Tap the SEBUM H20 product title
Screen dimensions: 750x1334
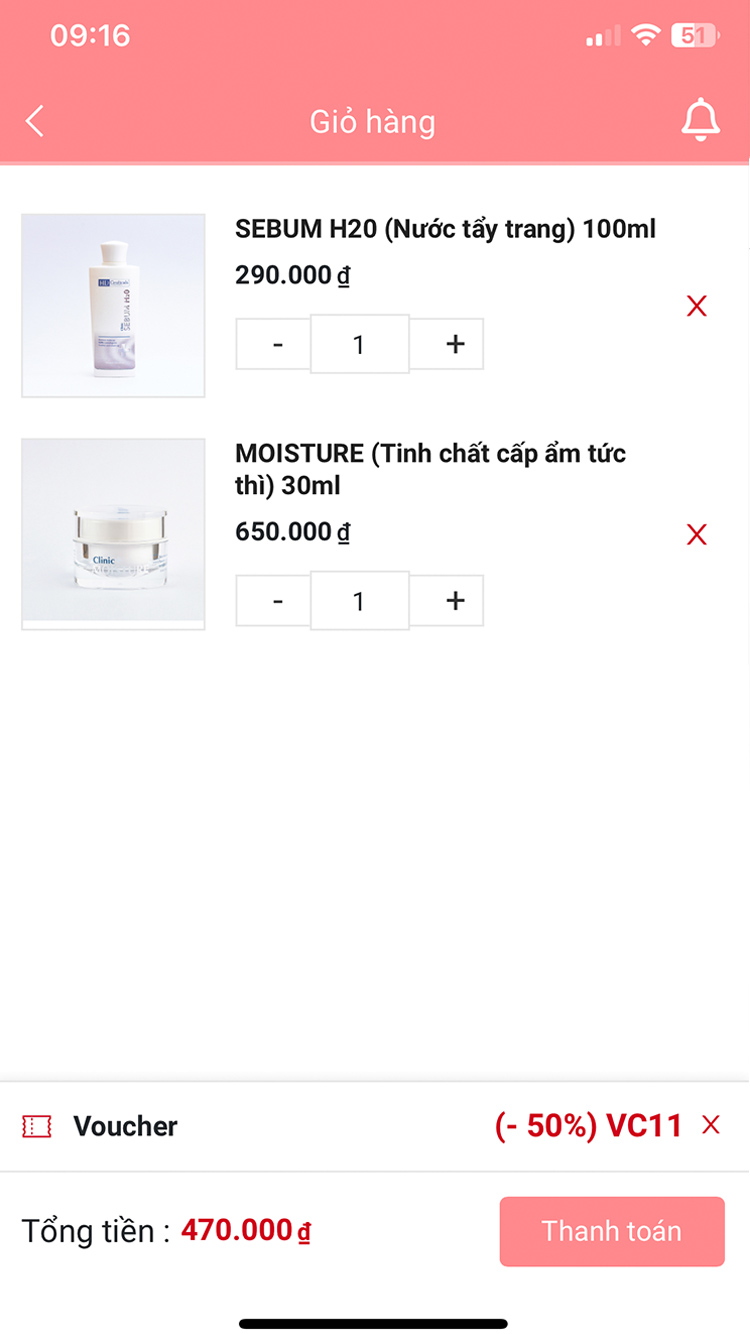pyautogui.click(x=445, y=229)
